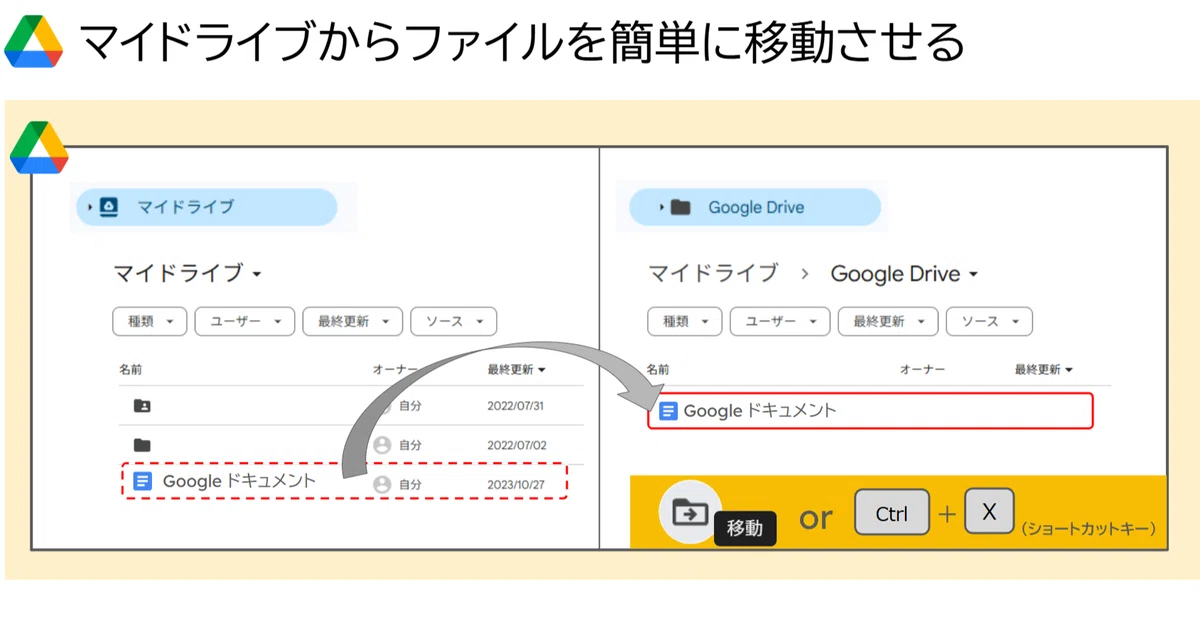
Task: Select Google ドキュメント file in left pane
Action: click(x=345, y=481)
